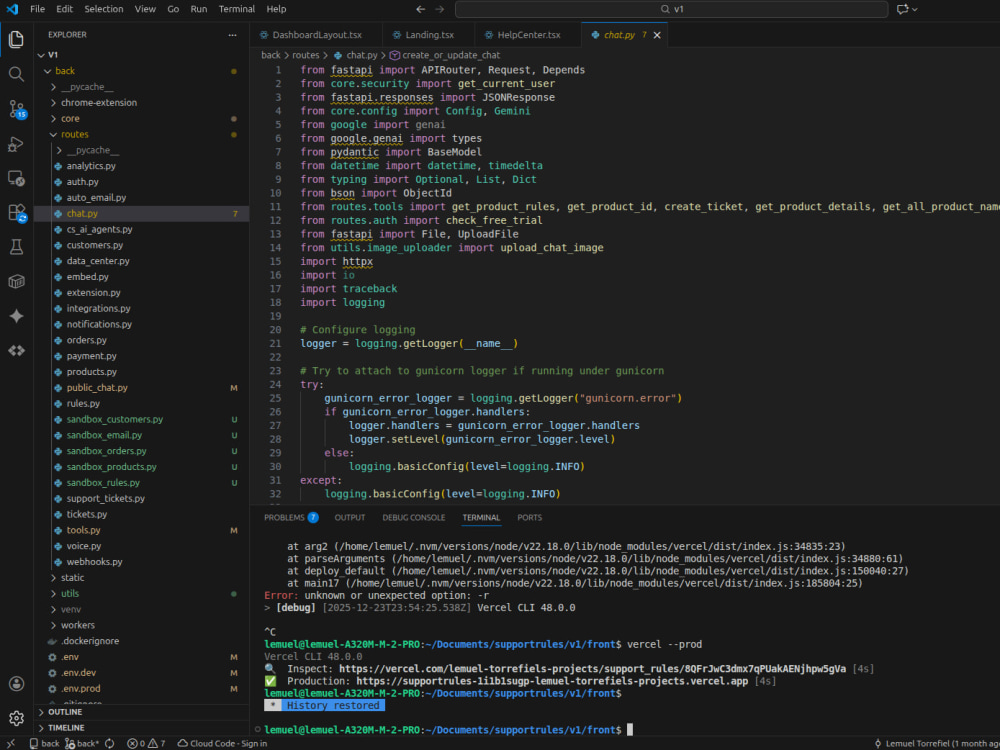1000x750 pixels.
Task: Switch to the PROBLEMS panel tab
Action: tap(291, 517)
